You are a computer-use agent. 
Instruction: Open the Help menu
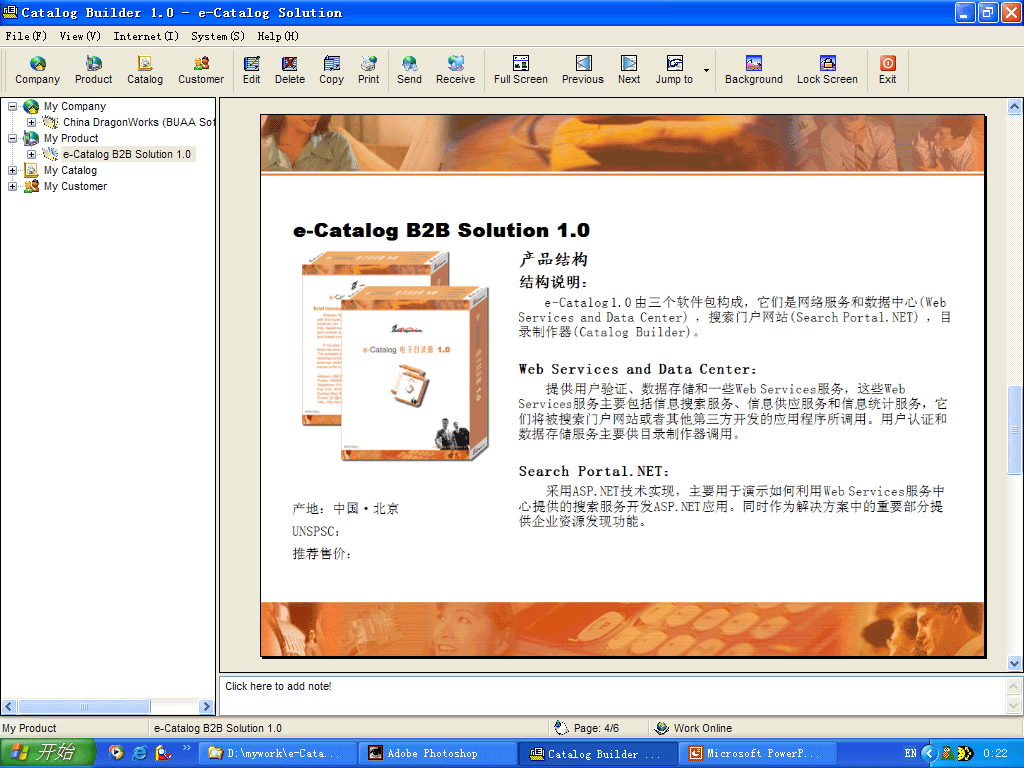click(x=278, y=36)
